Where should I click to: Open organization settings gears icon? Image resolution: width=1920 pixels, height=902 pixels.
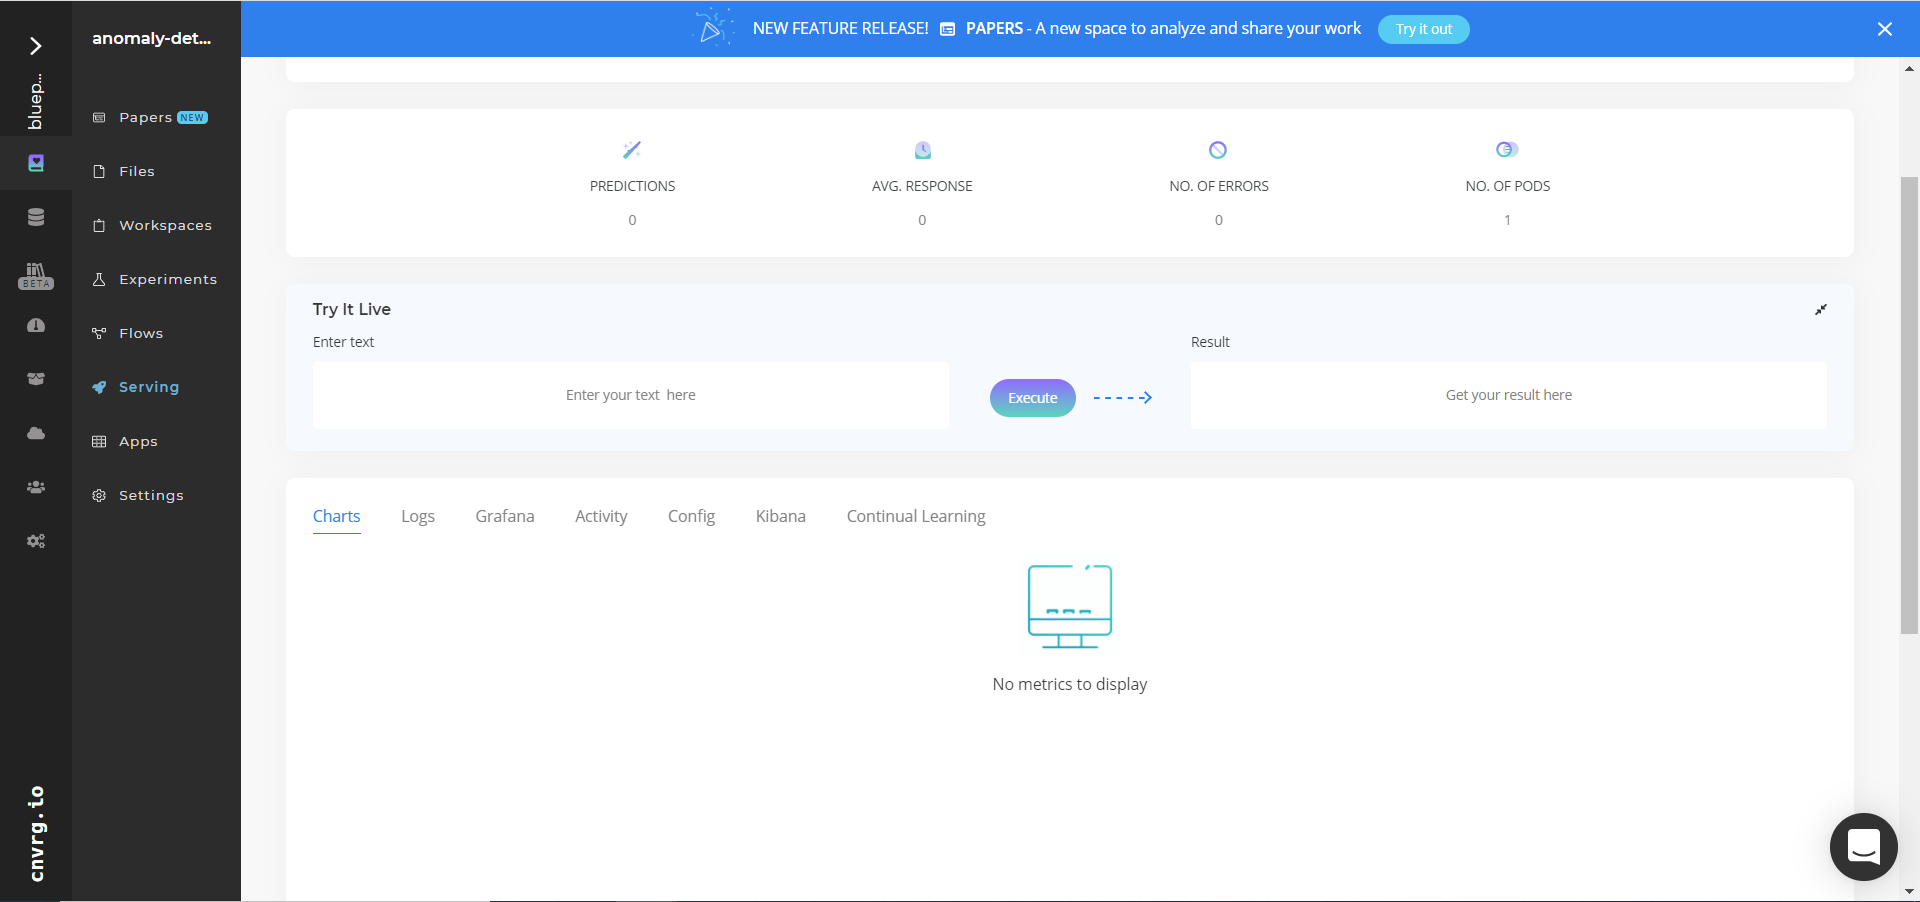pyautogui.click(x=36, y=541)
